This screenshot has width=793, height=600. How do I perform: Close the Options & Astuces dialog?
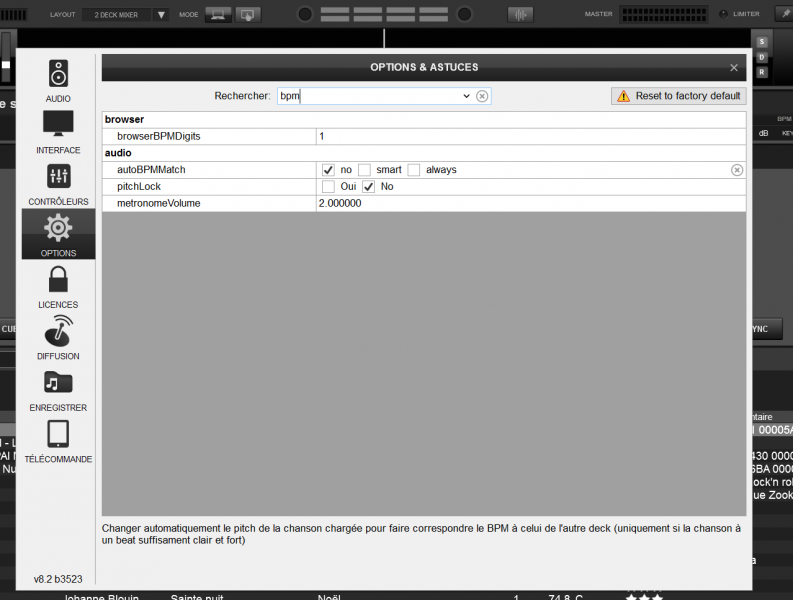point(734,68)
